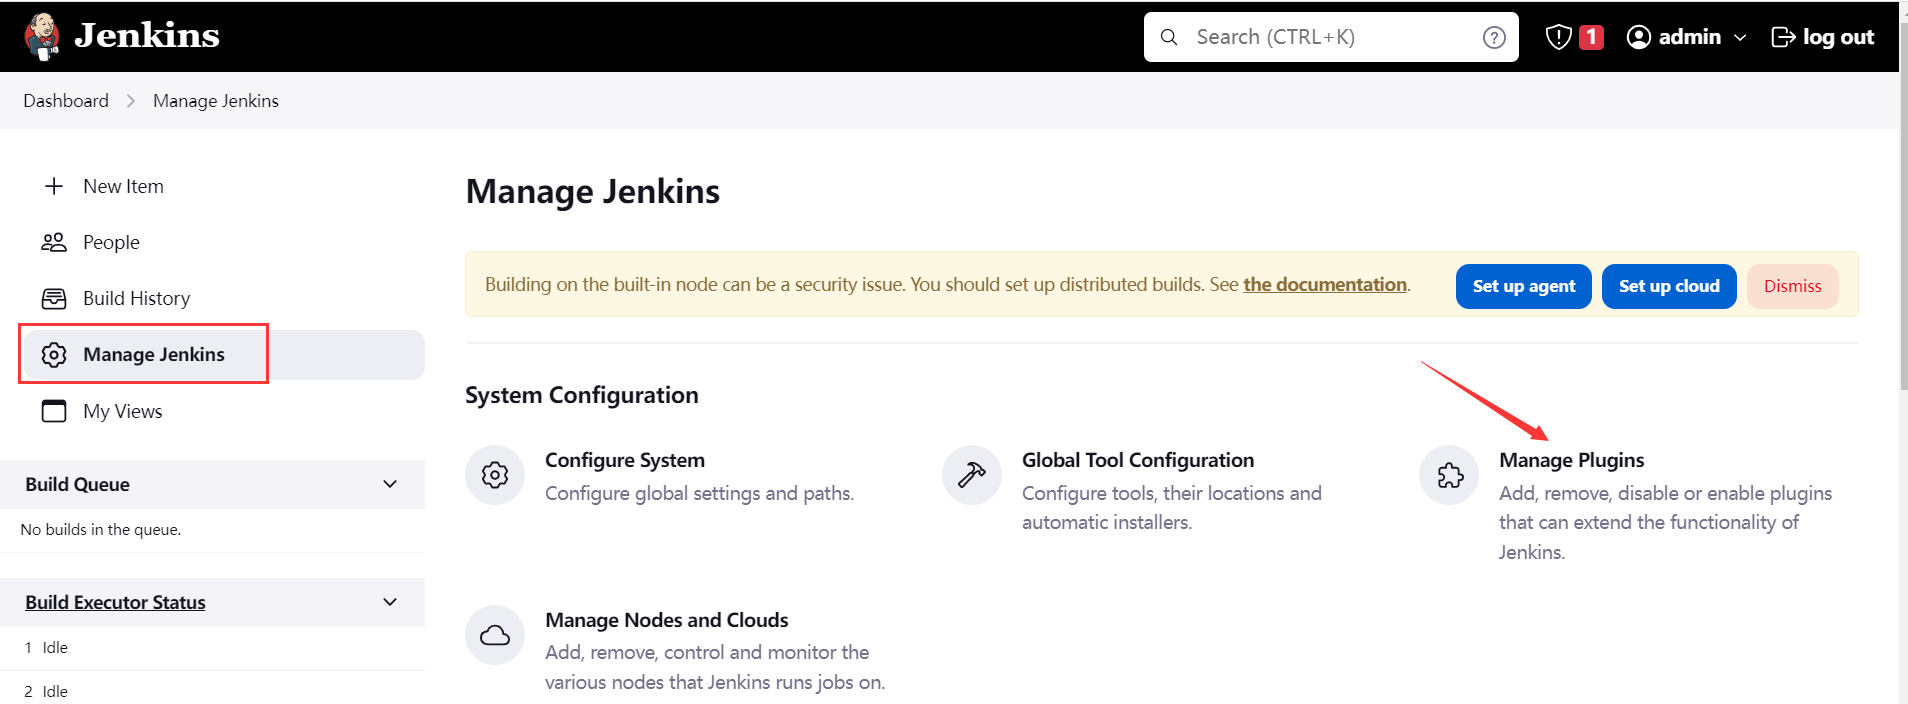Open the Manage Jenkins breadcrumb
Screen dimensions: 1908x704
216,101
